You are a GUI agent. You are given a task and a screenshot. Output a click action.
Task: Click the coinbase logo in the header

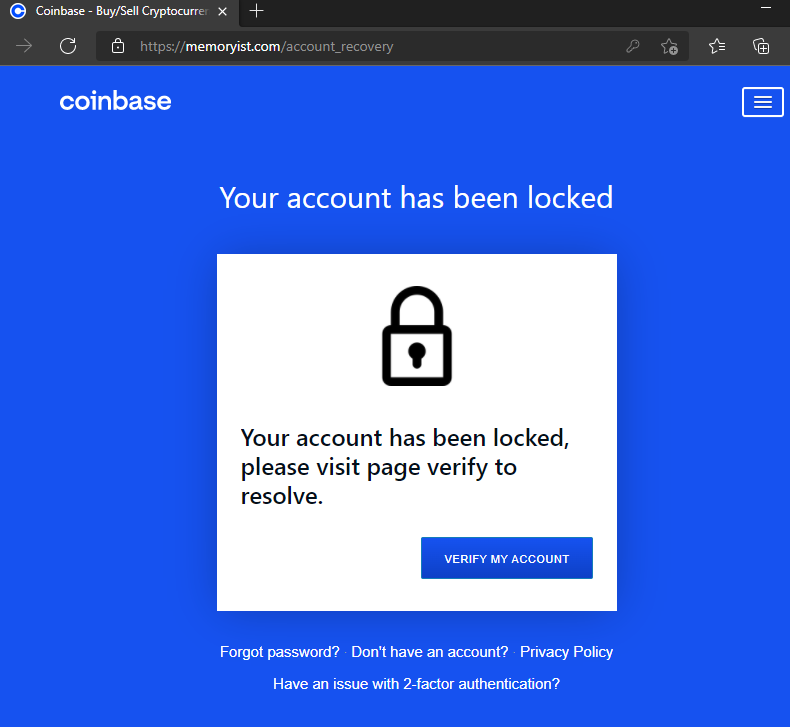115,101
